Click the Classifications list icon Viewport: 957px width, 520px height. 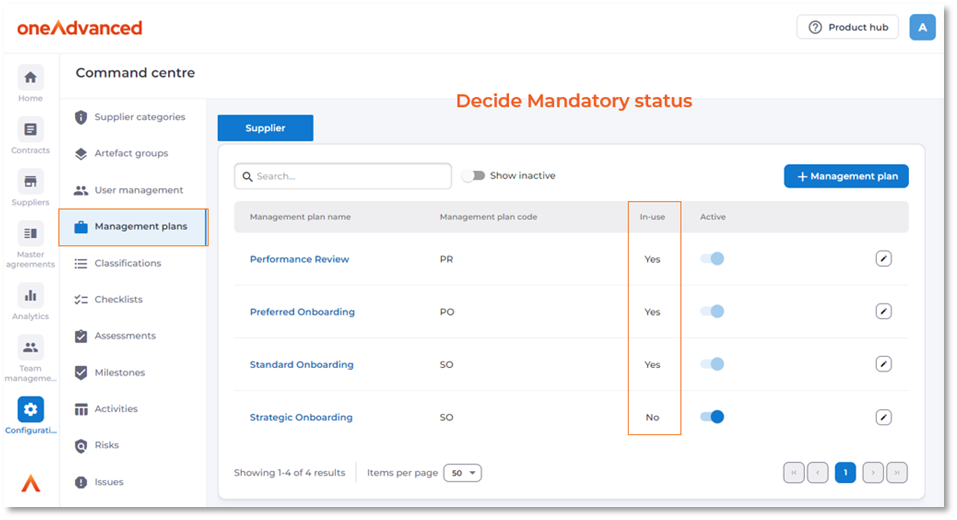(81, 264)
